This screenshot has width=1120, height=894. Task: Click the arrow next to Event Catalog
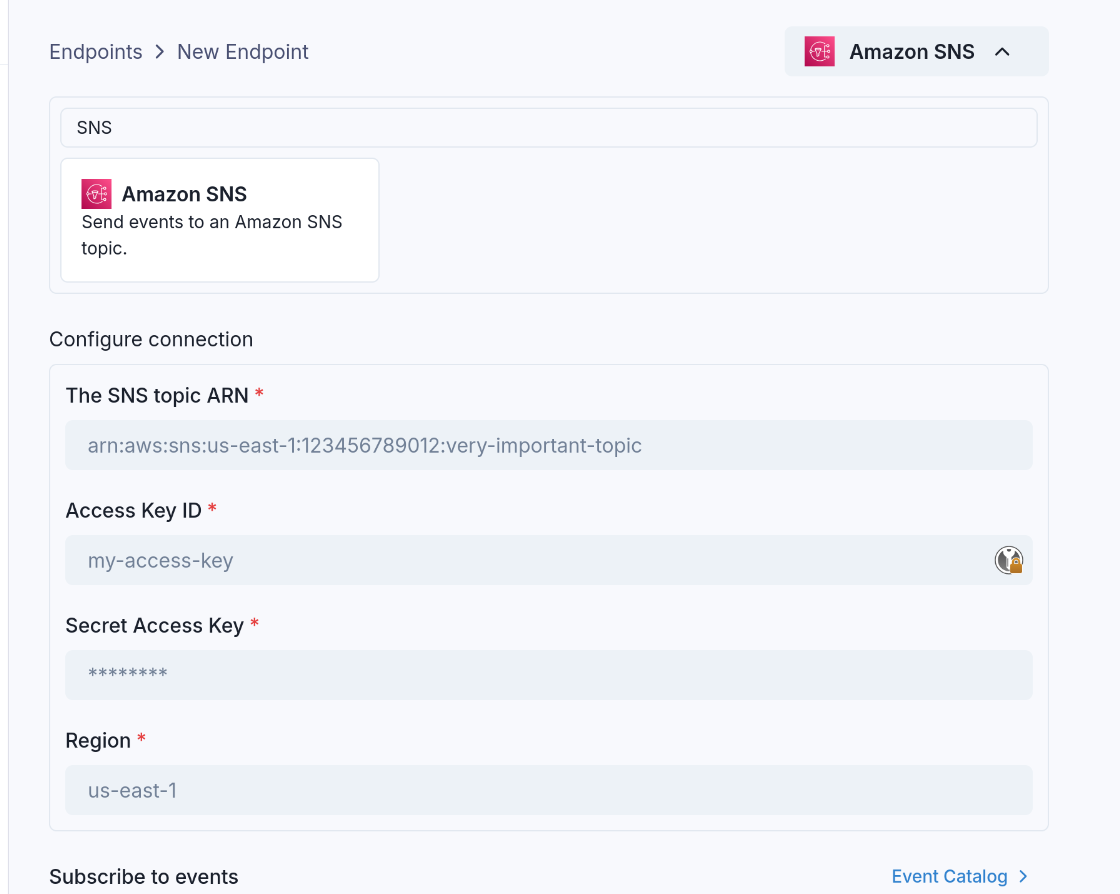(1023, 877)
